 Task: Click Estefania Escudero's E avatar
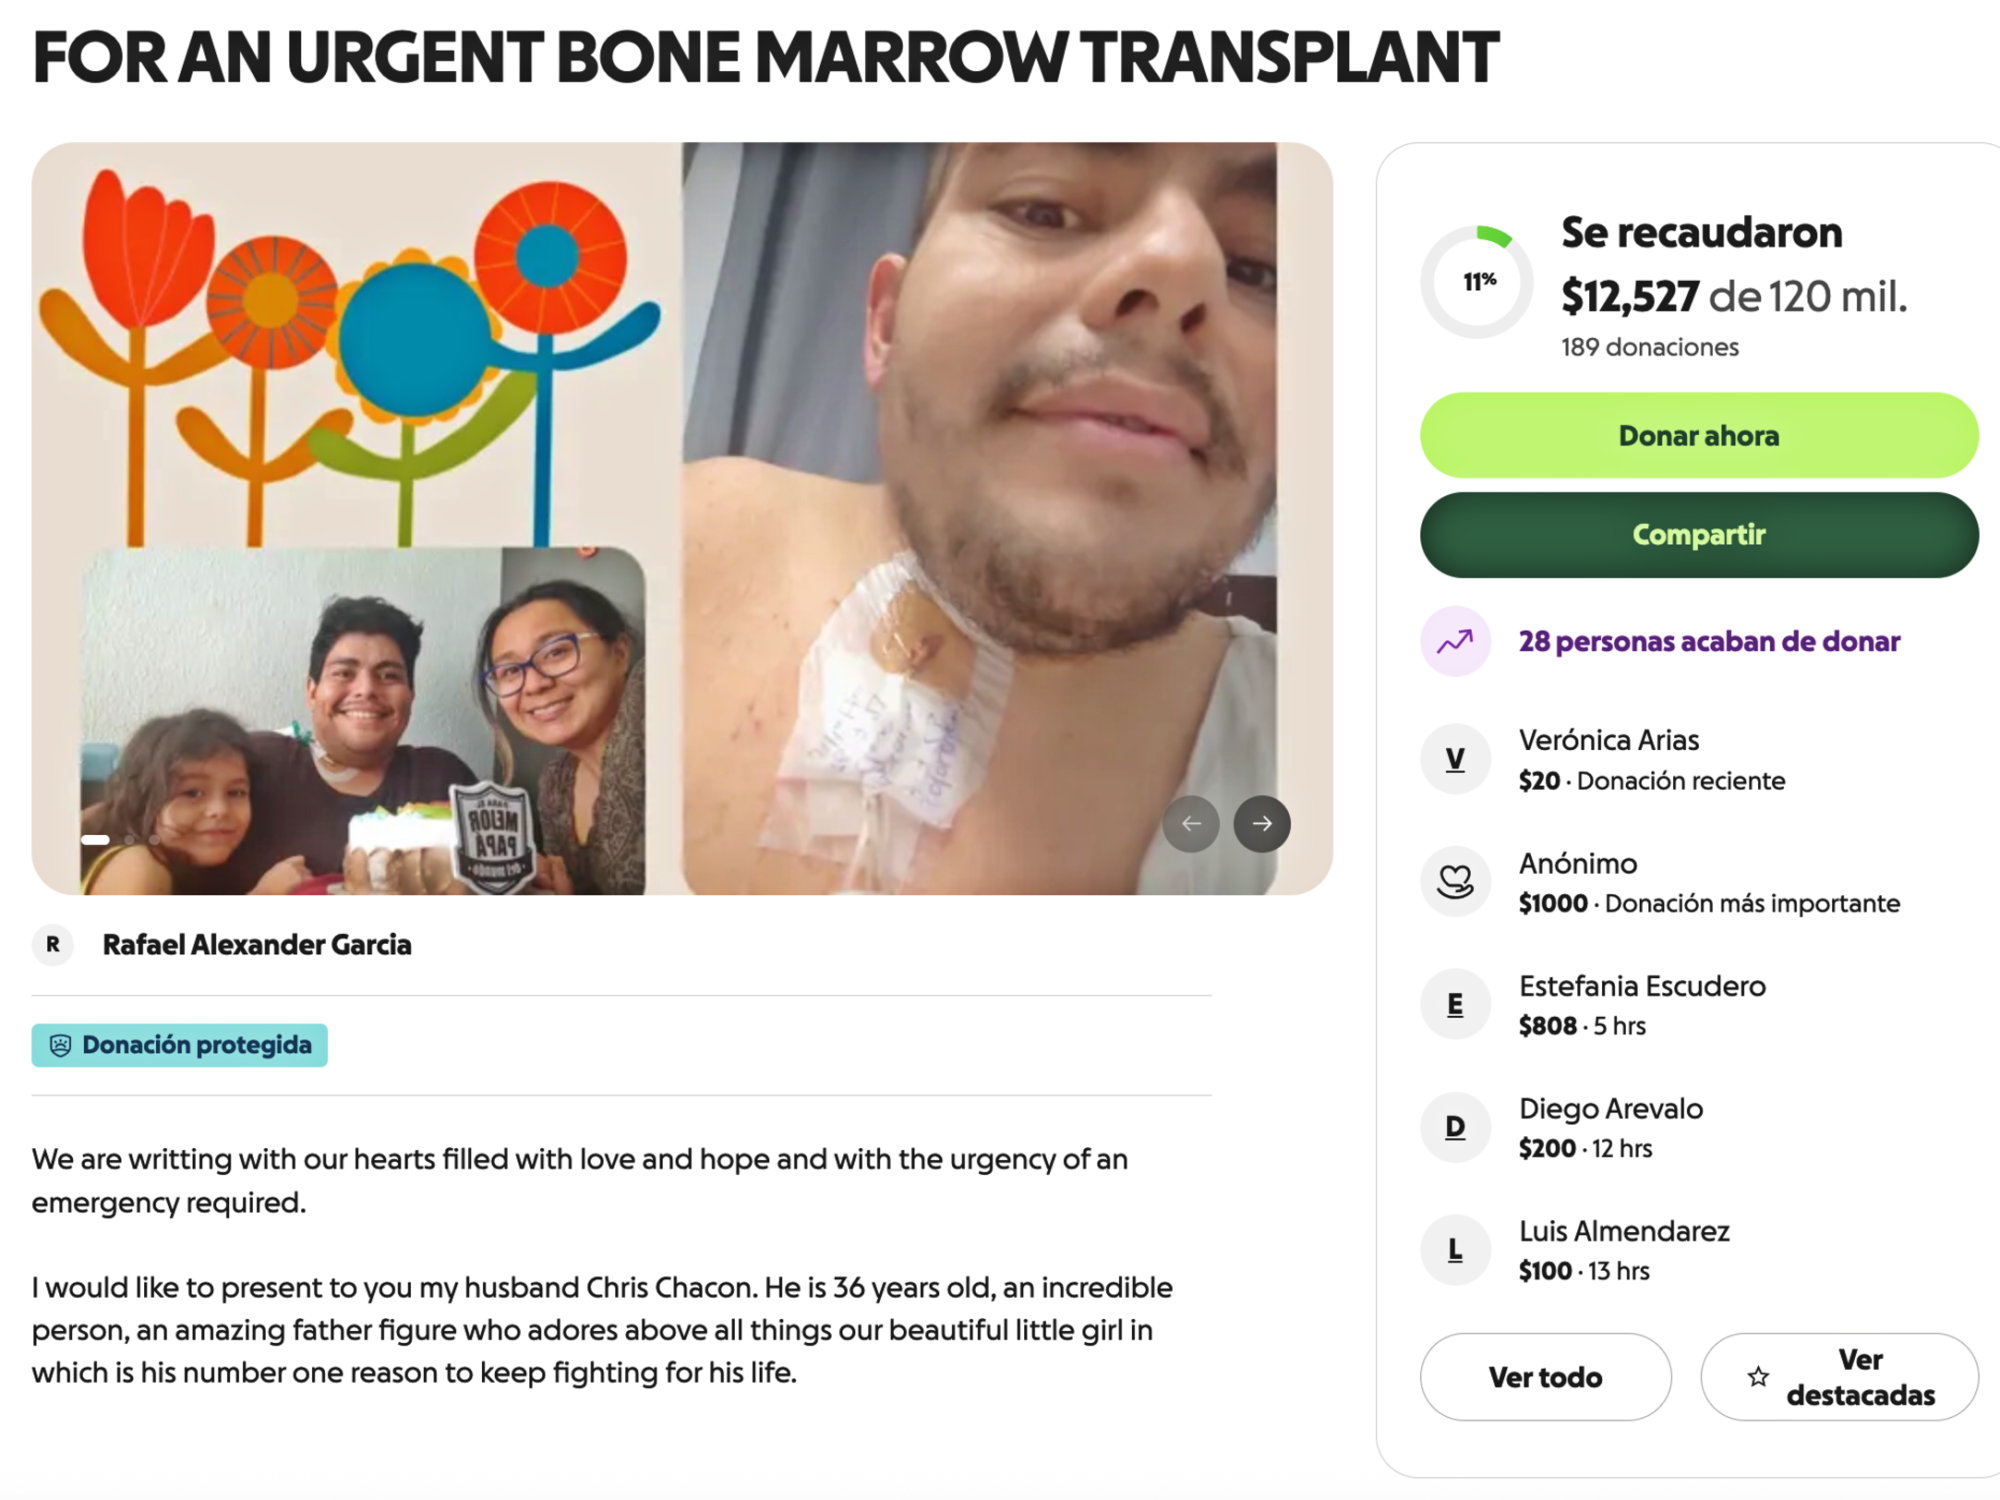coord(1455,1004)
